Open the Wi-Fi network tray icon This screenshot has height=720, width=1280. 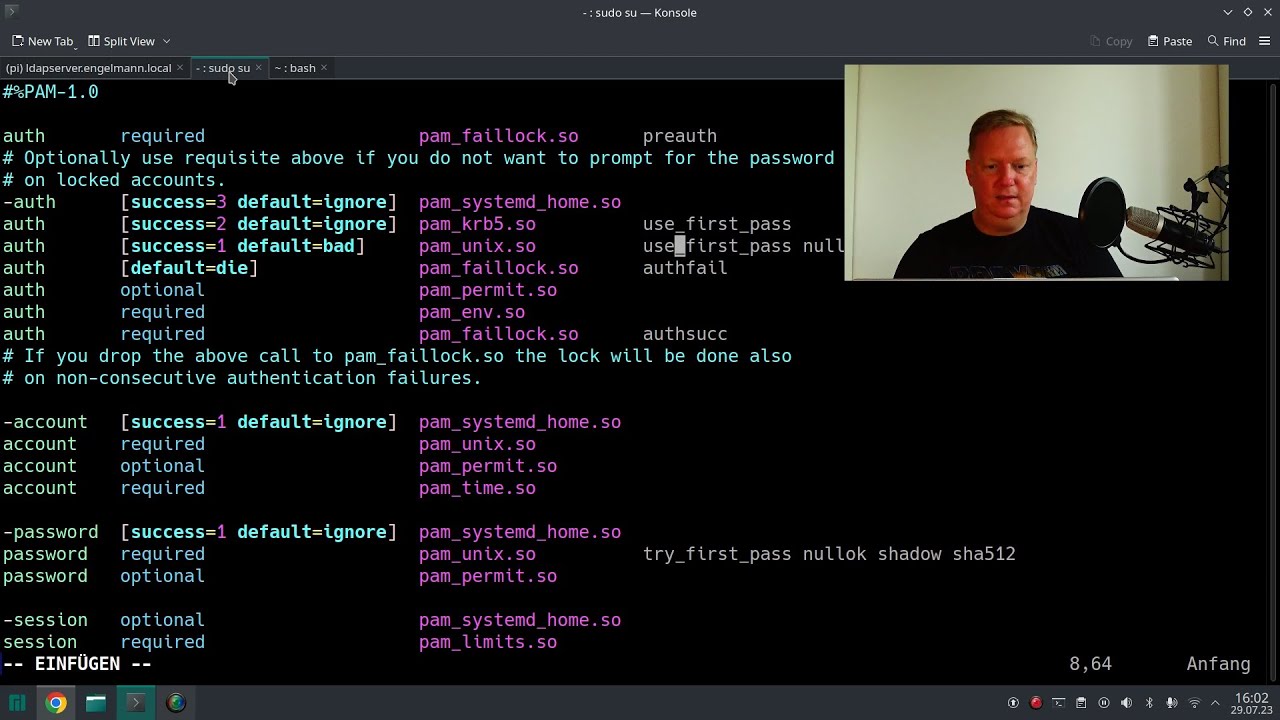pyautogui.click(x=1194, y=703)
